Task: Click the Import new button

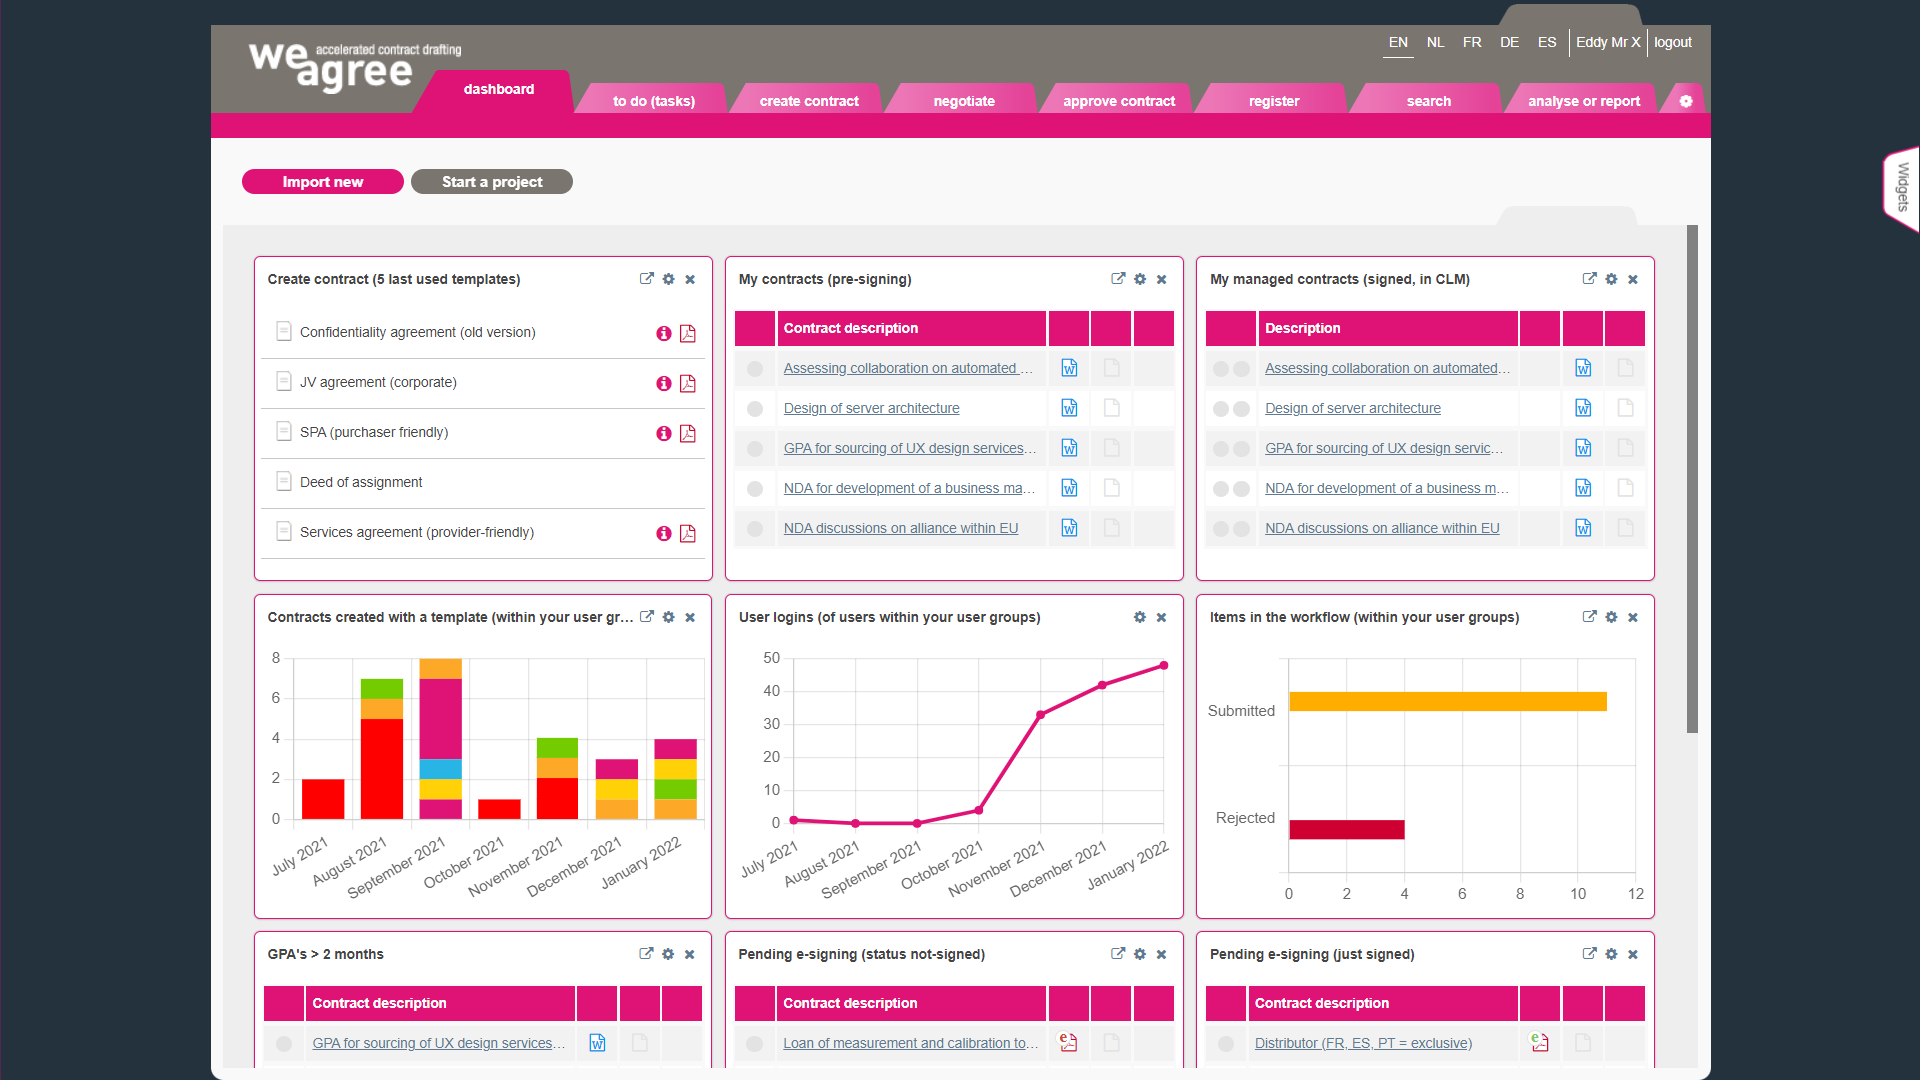Action: 322,181
